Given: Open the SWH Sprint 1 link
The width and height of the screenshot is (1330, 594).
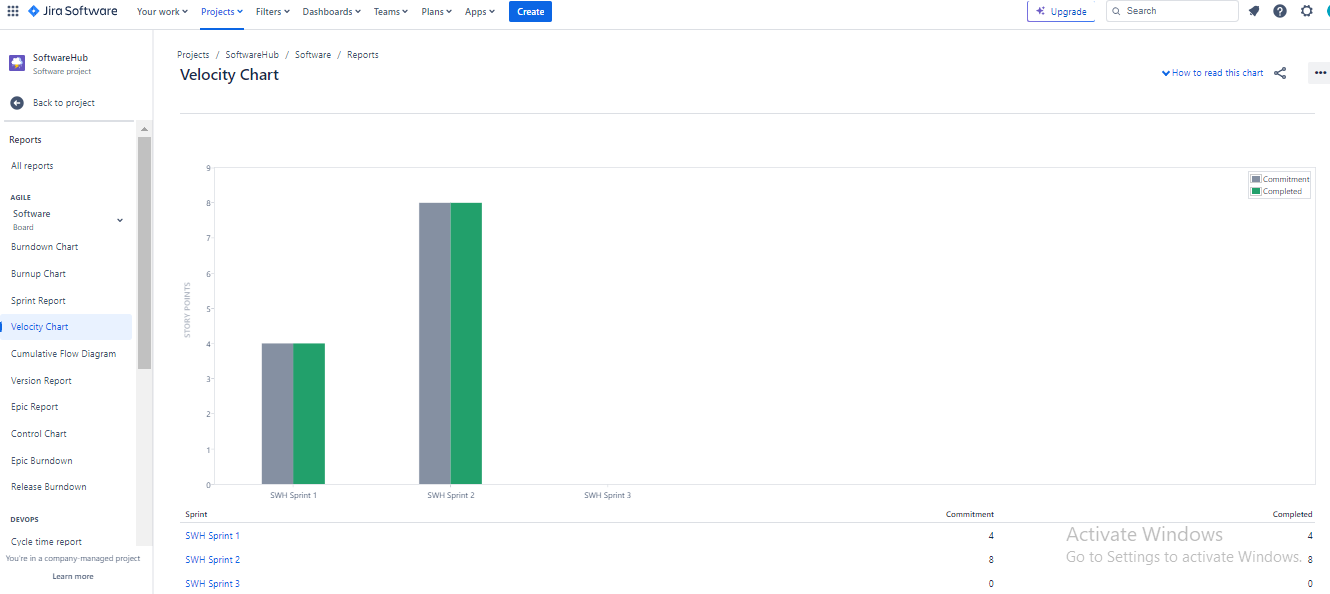Looking at the screenshot, I should point(212,536).
